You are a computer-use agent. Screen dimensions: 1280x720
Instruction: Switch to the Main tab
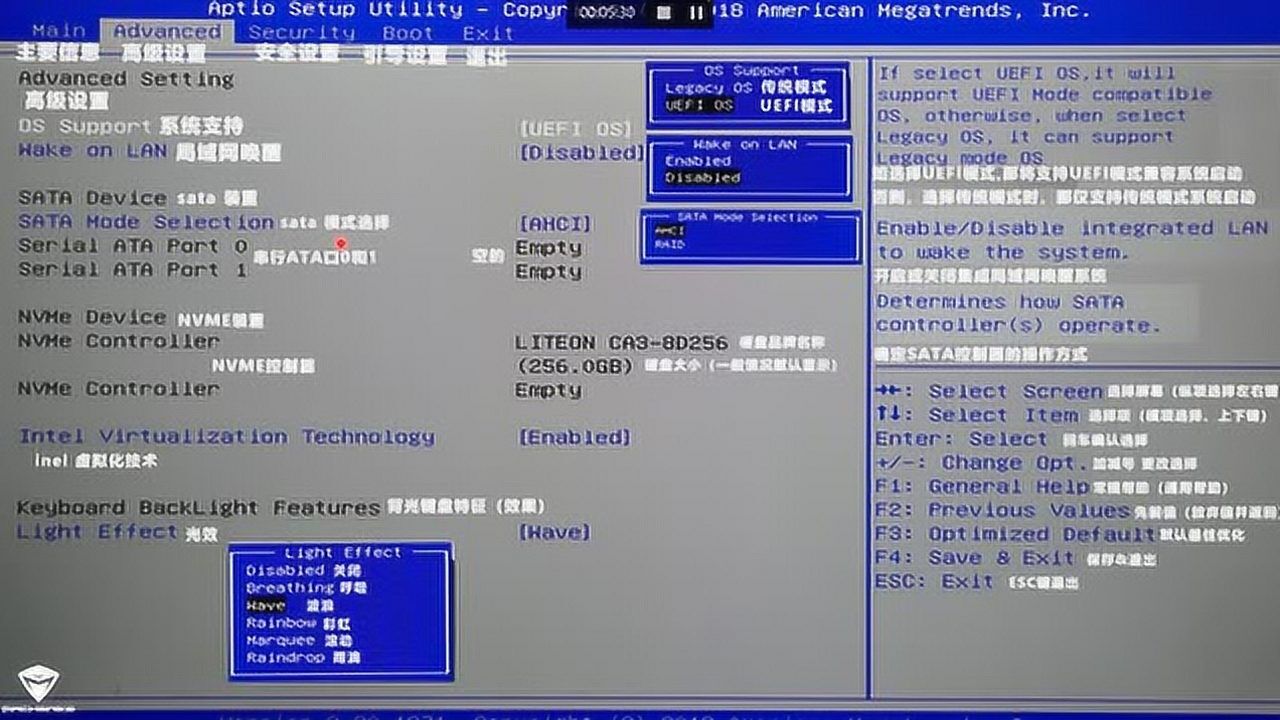[x=57, y=31]
